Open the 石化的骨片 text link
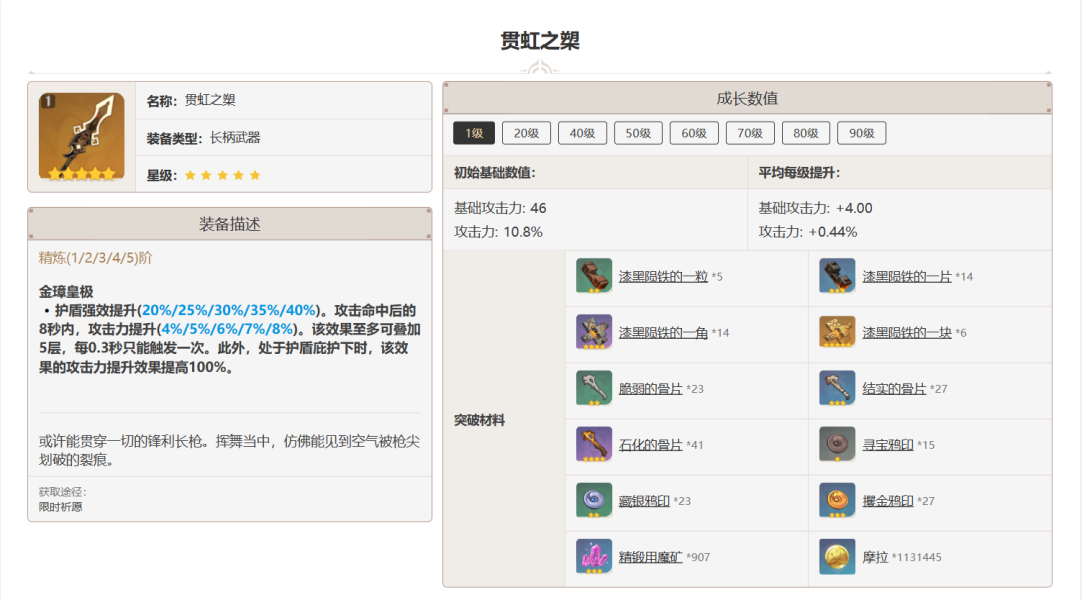1082x600 pixels. point(650,444)
